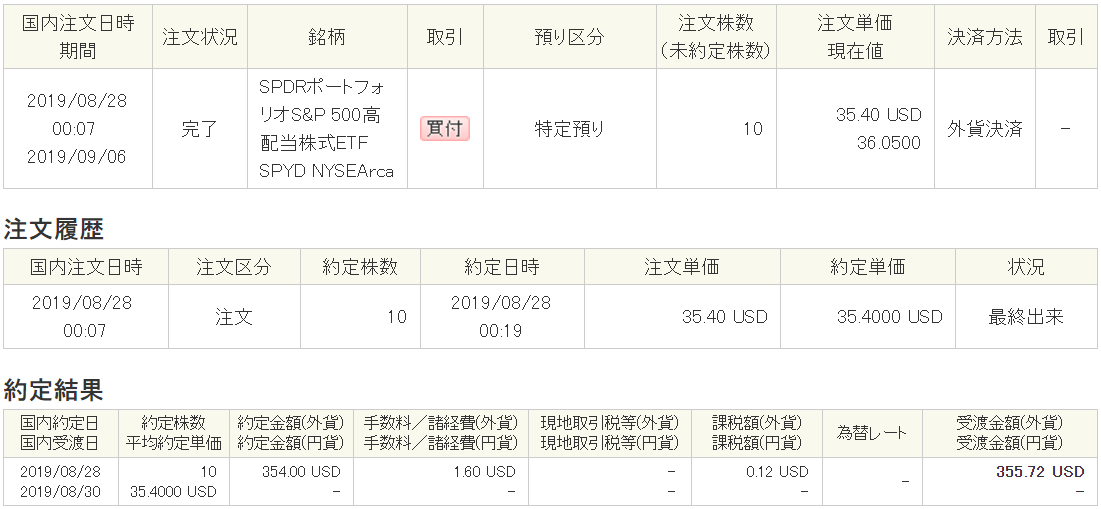Click the 外貨決済 settlement cell

[984, 129]
